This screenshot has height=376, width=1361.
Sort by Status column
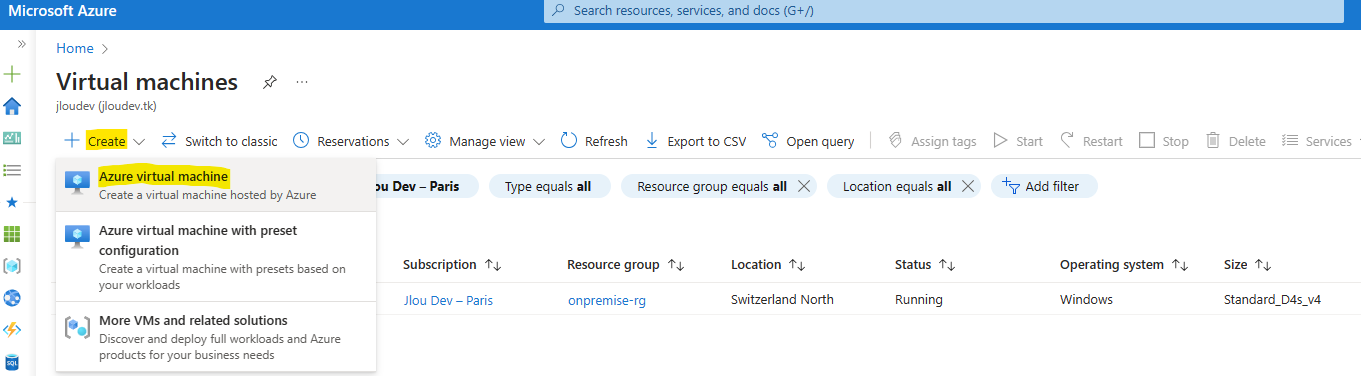click(925, 265)
